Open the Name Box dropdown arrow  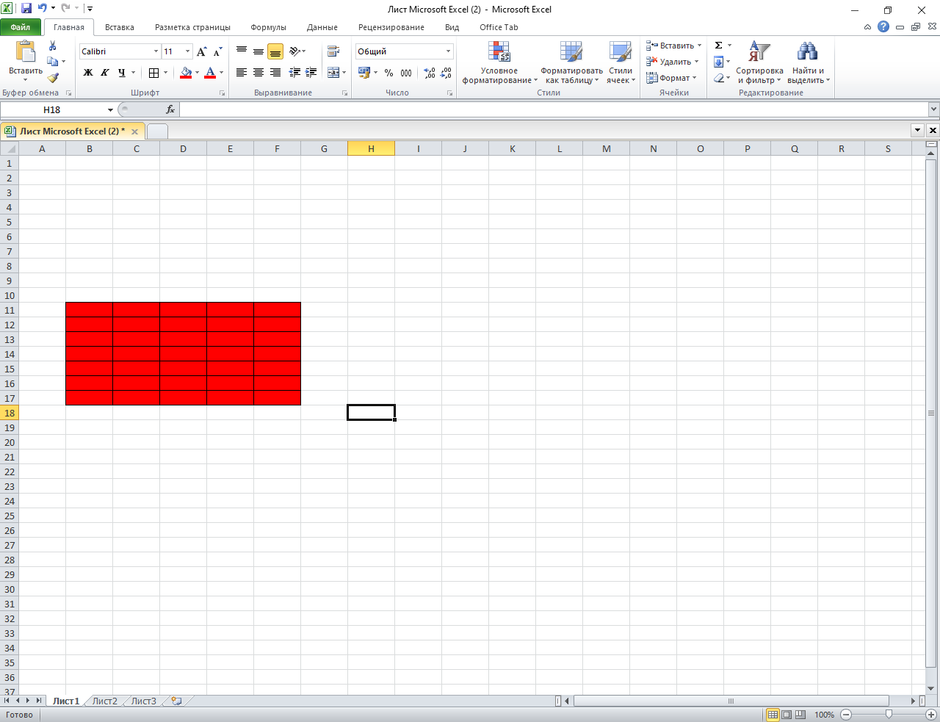tap(110, 110)
